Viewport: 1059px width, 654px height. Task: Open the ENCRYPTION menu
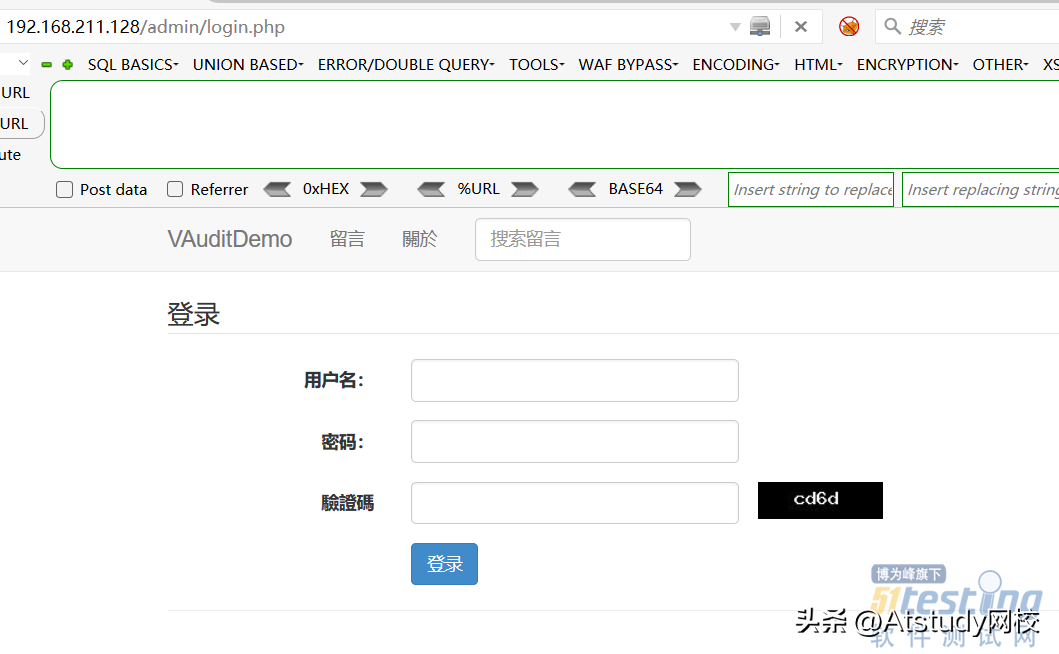(907, 65)
